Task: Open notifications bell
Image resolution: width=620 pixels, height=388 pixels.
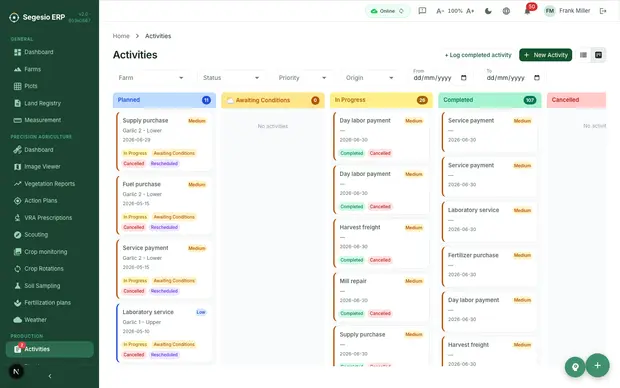Action: [x=527, y=11]
